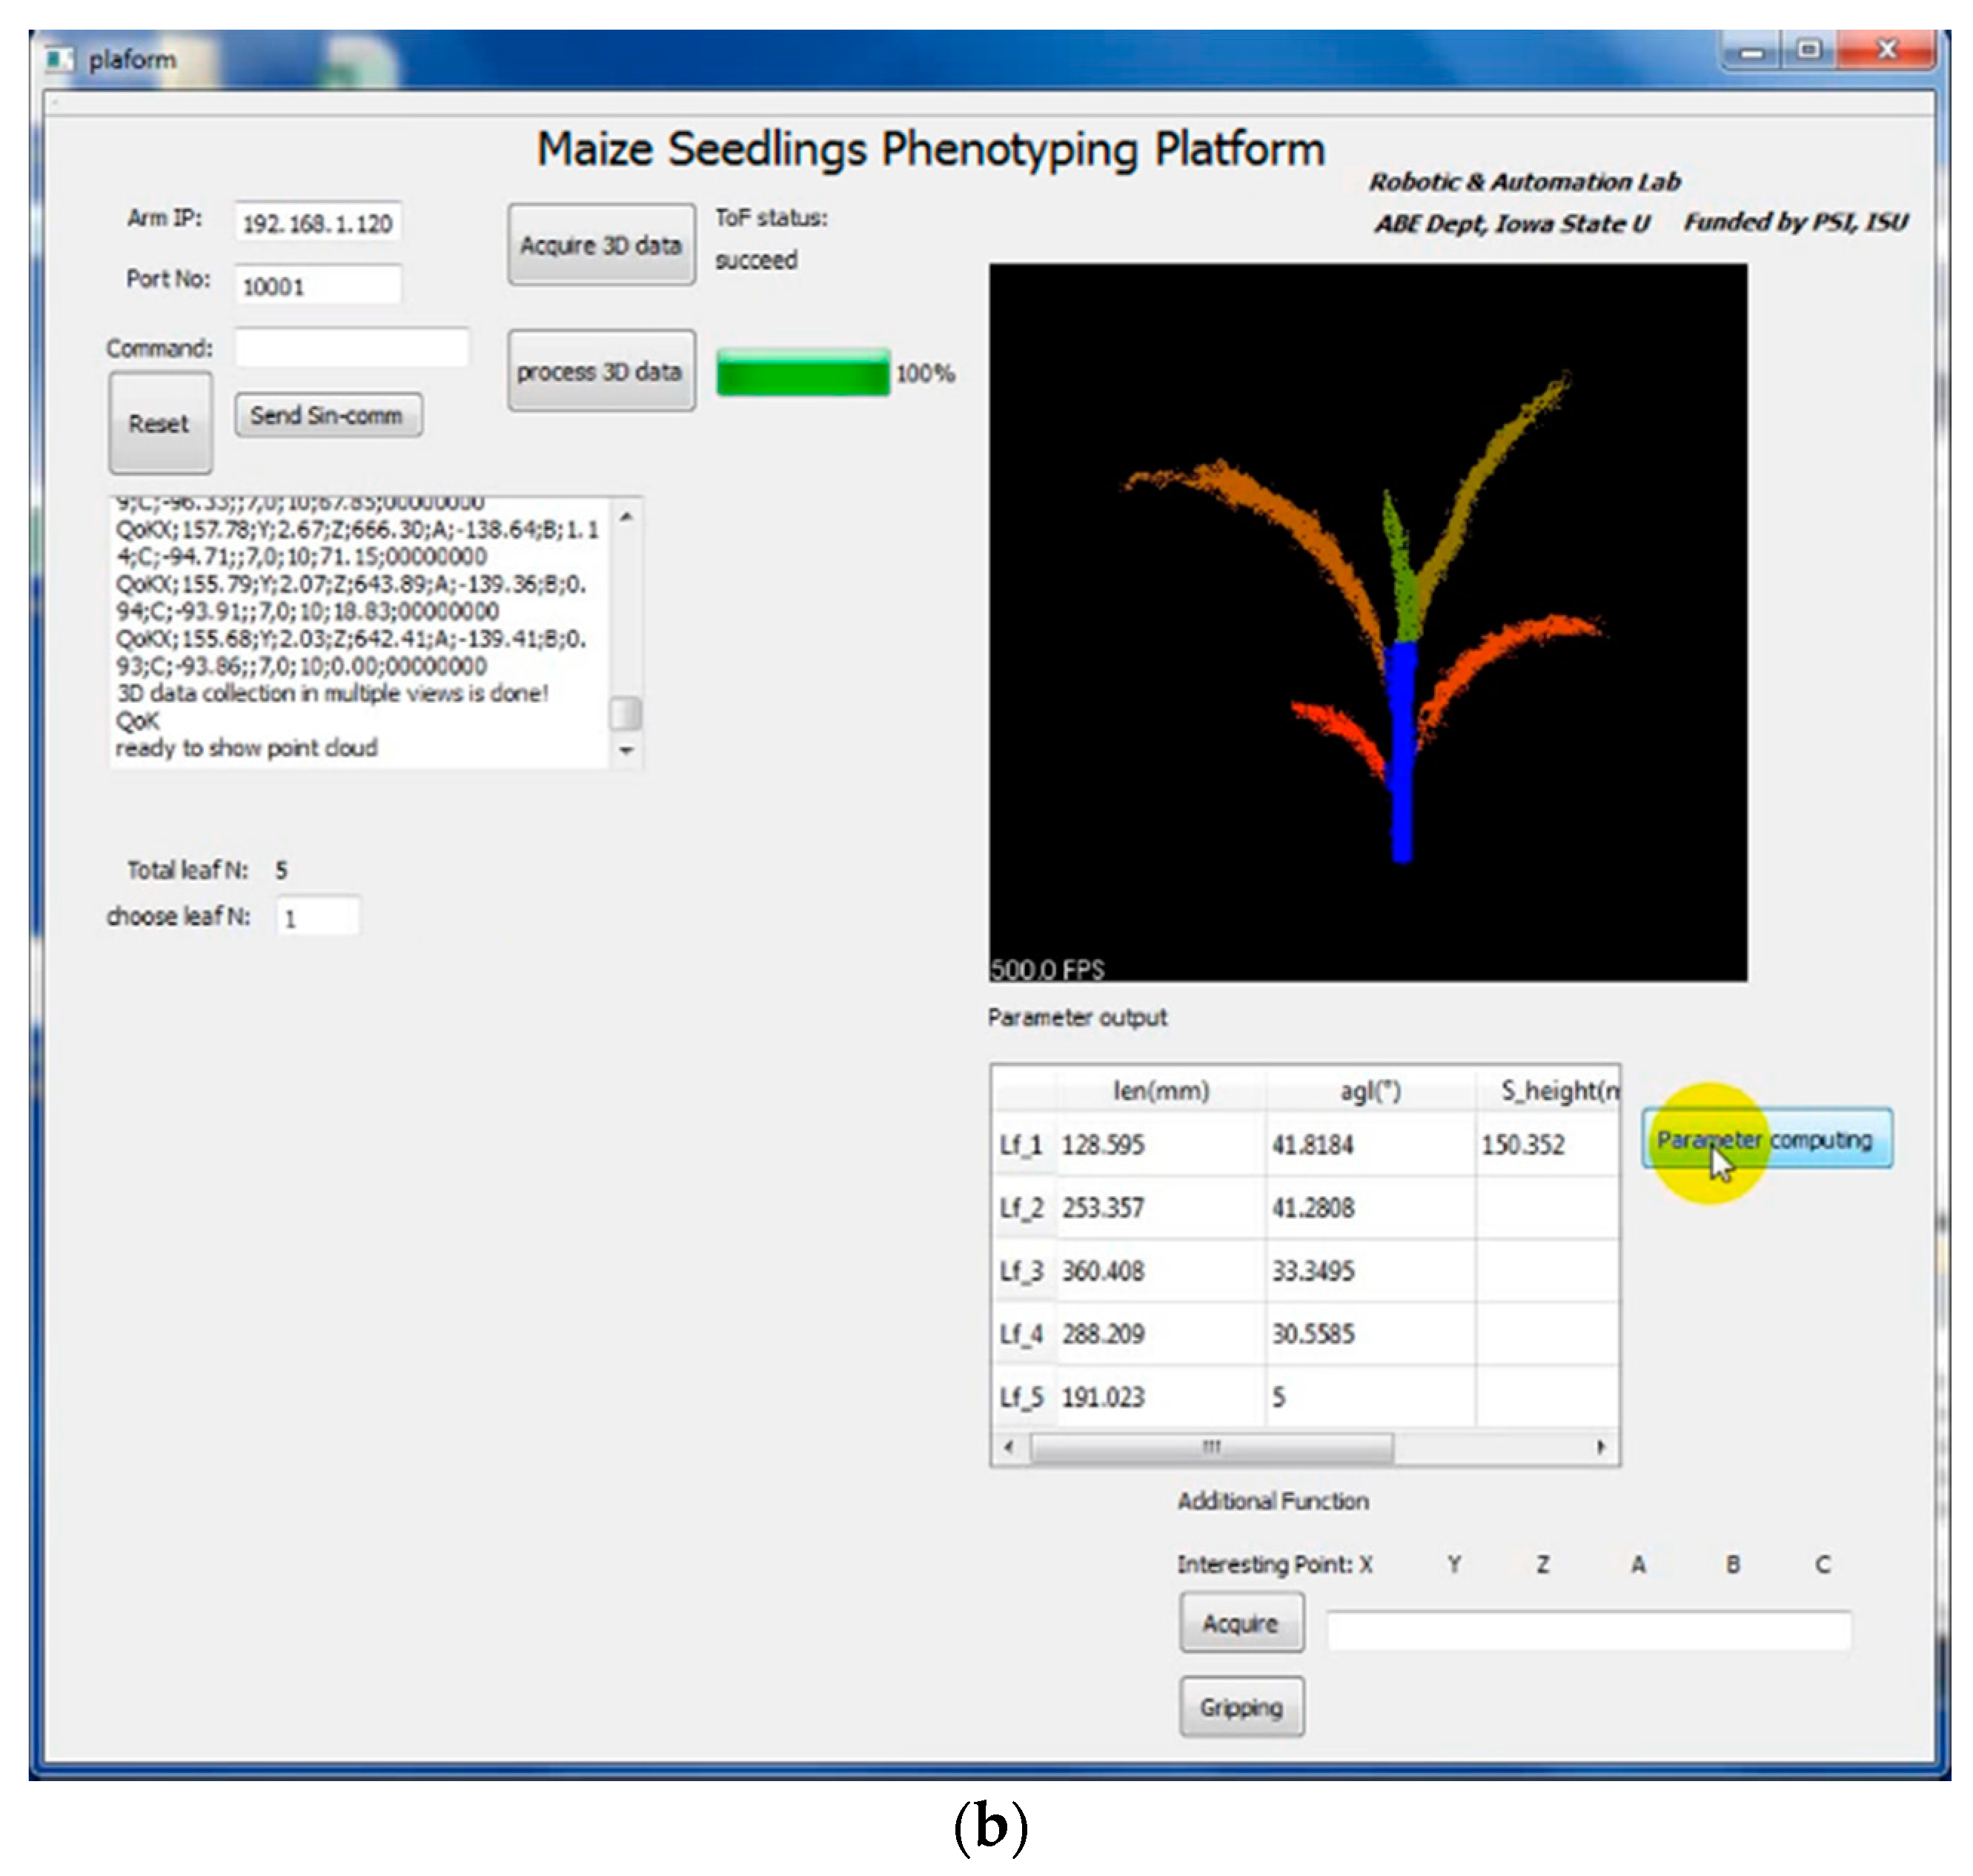Click the table's right scroll arrow
The height and width of the screenshot is (1876, 1973).
pos(1601,1447)
